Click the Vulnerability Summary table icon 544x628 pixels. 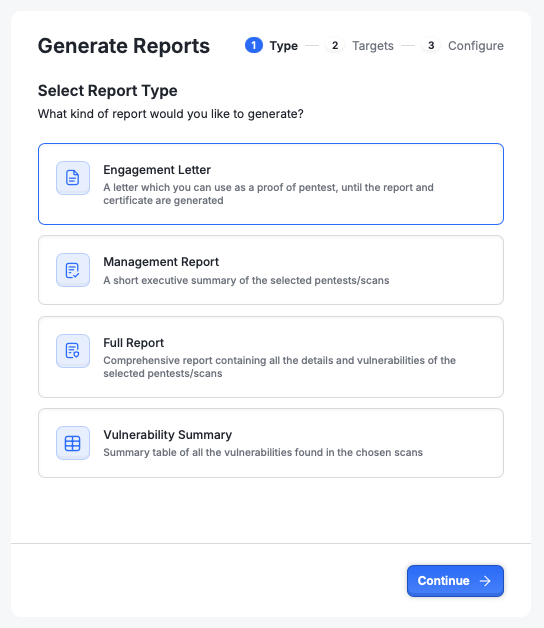click(73, 443)
